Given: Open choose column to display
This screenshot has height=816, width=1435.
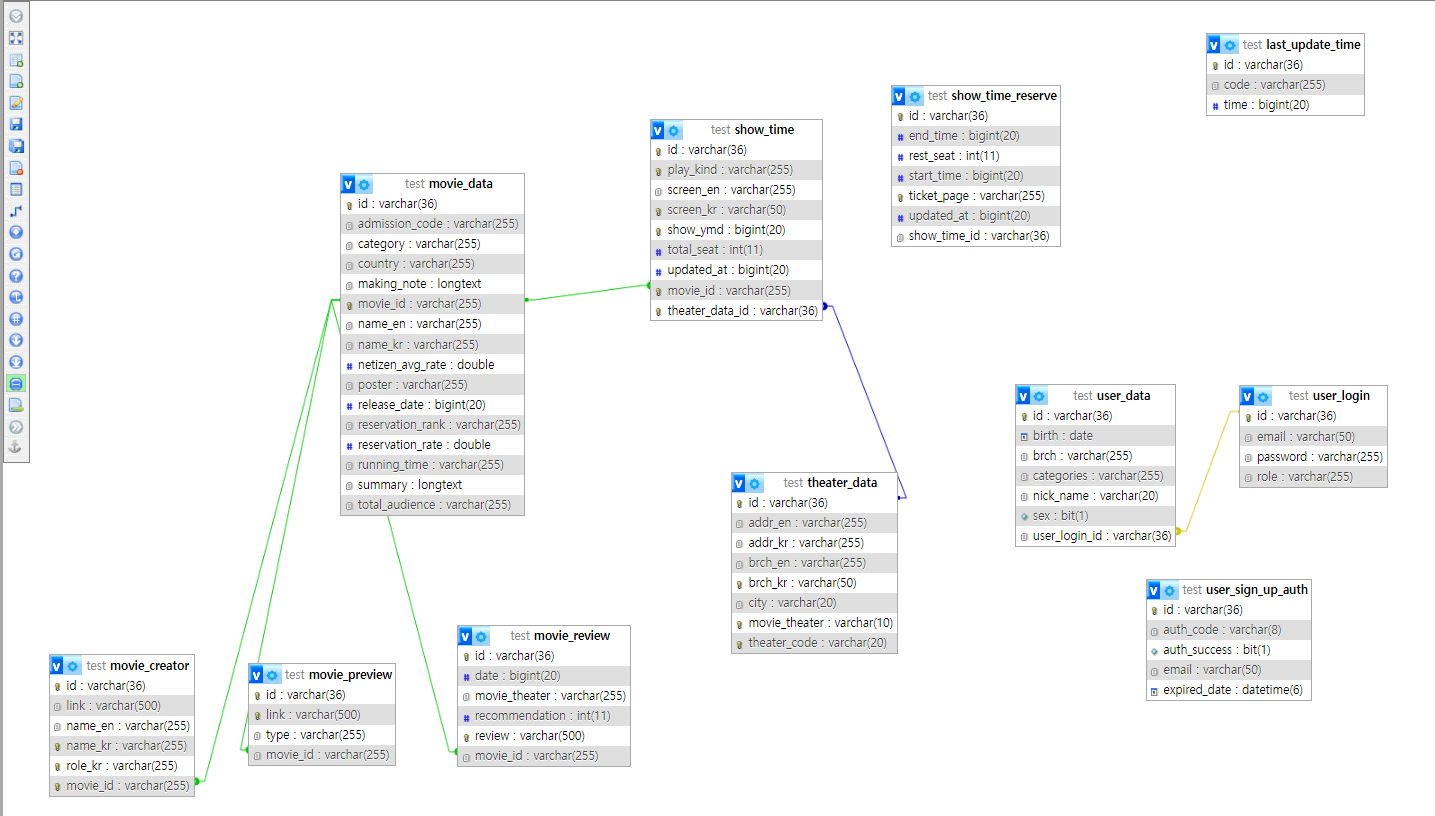Looking at the screenshot, I should point(16,232).
